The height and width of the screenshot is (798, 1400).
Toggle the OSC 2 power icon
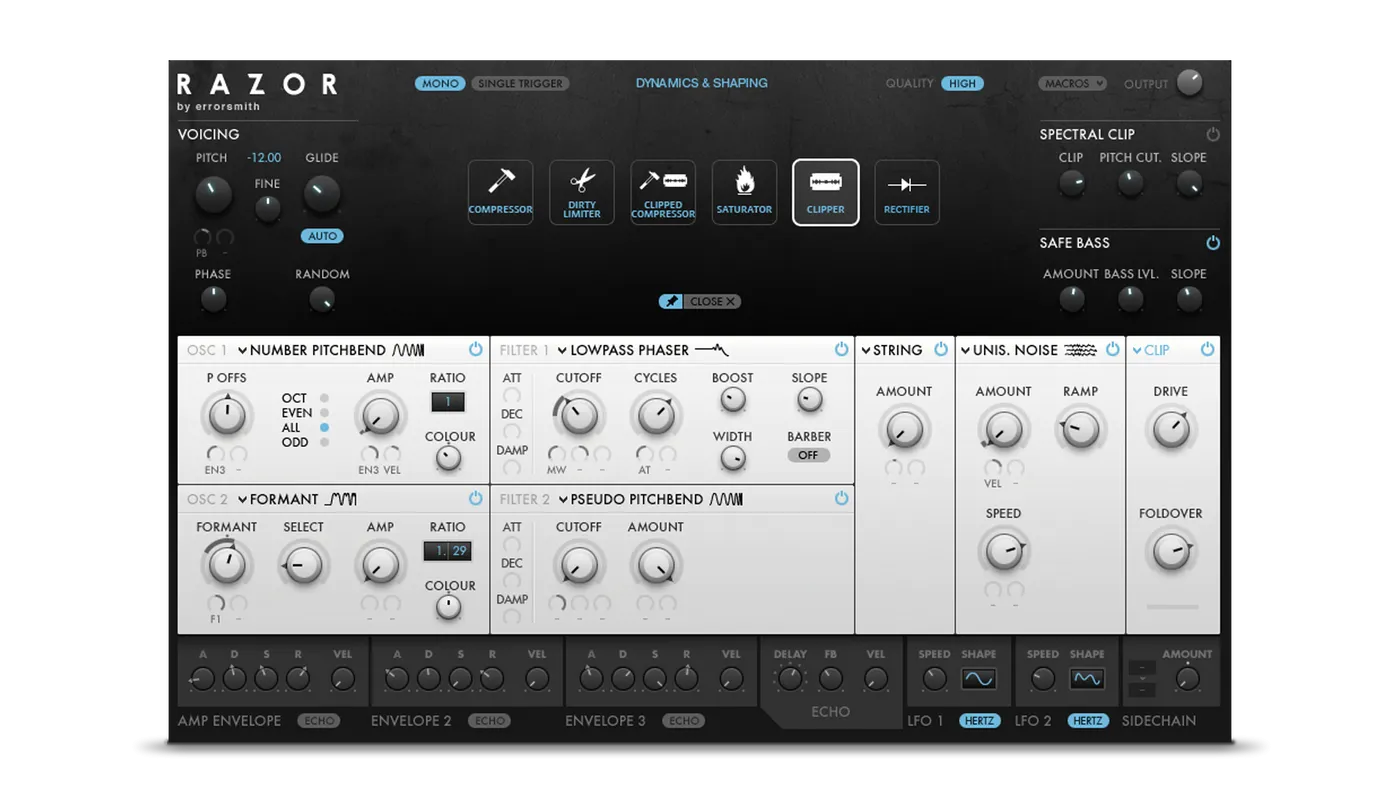[475, 499]
